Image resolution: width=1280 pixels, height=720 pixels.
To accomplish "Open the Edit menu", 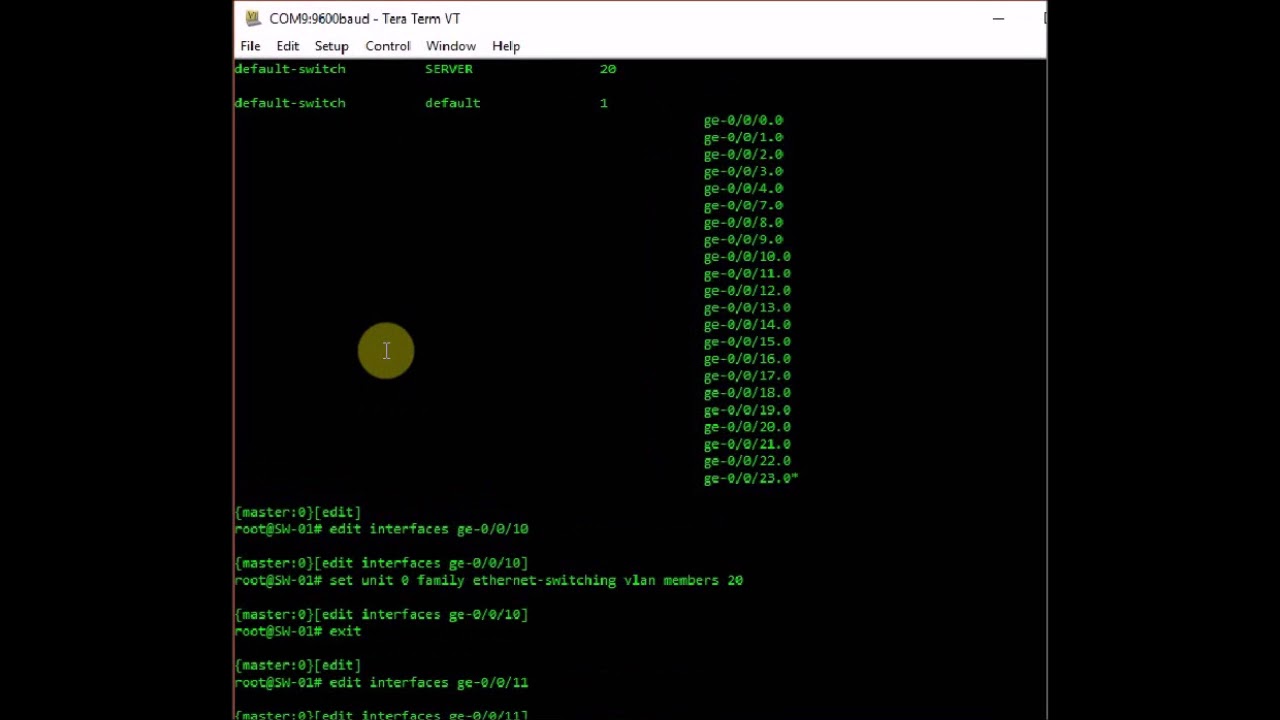I will pyautogui.click(x=288, y=46).
